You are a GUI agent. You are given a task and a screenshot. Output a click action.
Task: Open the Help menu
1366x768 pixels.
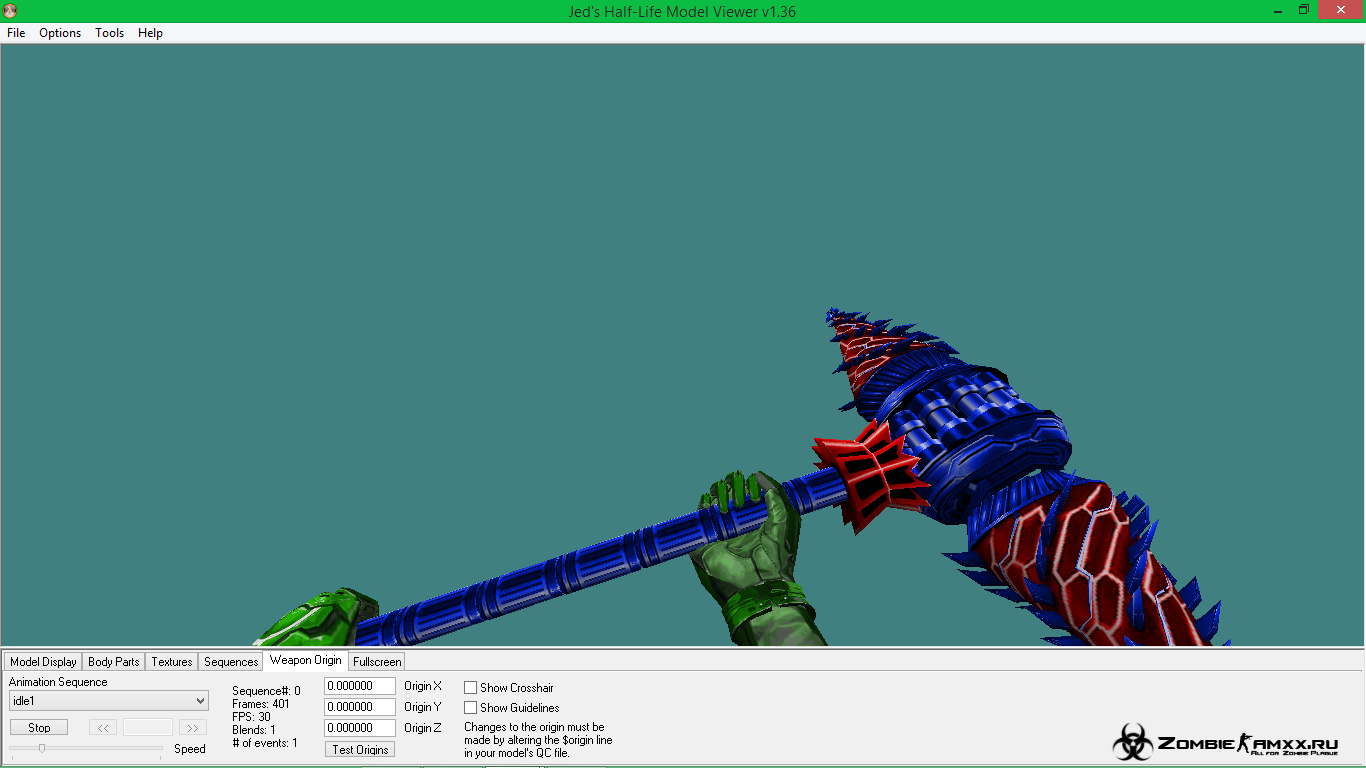pos(150,33)
